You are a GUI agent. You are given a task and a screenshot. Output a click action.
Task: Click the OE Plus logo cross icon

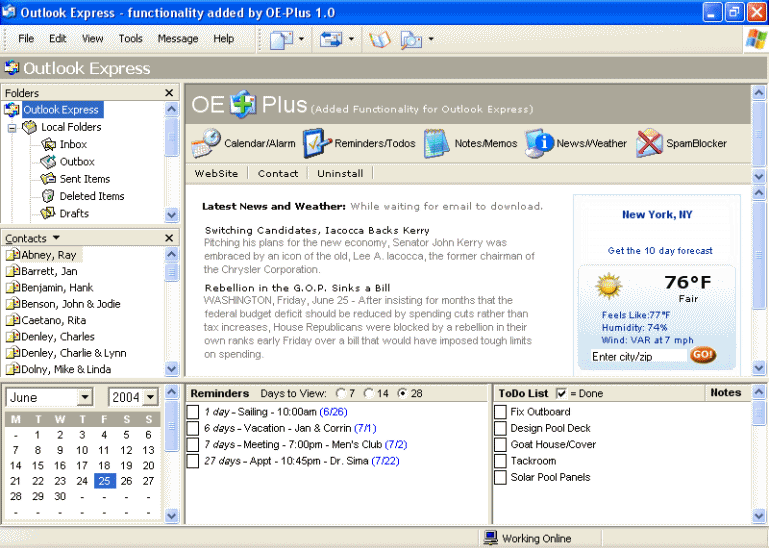click(243, 104)
